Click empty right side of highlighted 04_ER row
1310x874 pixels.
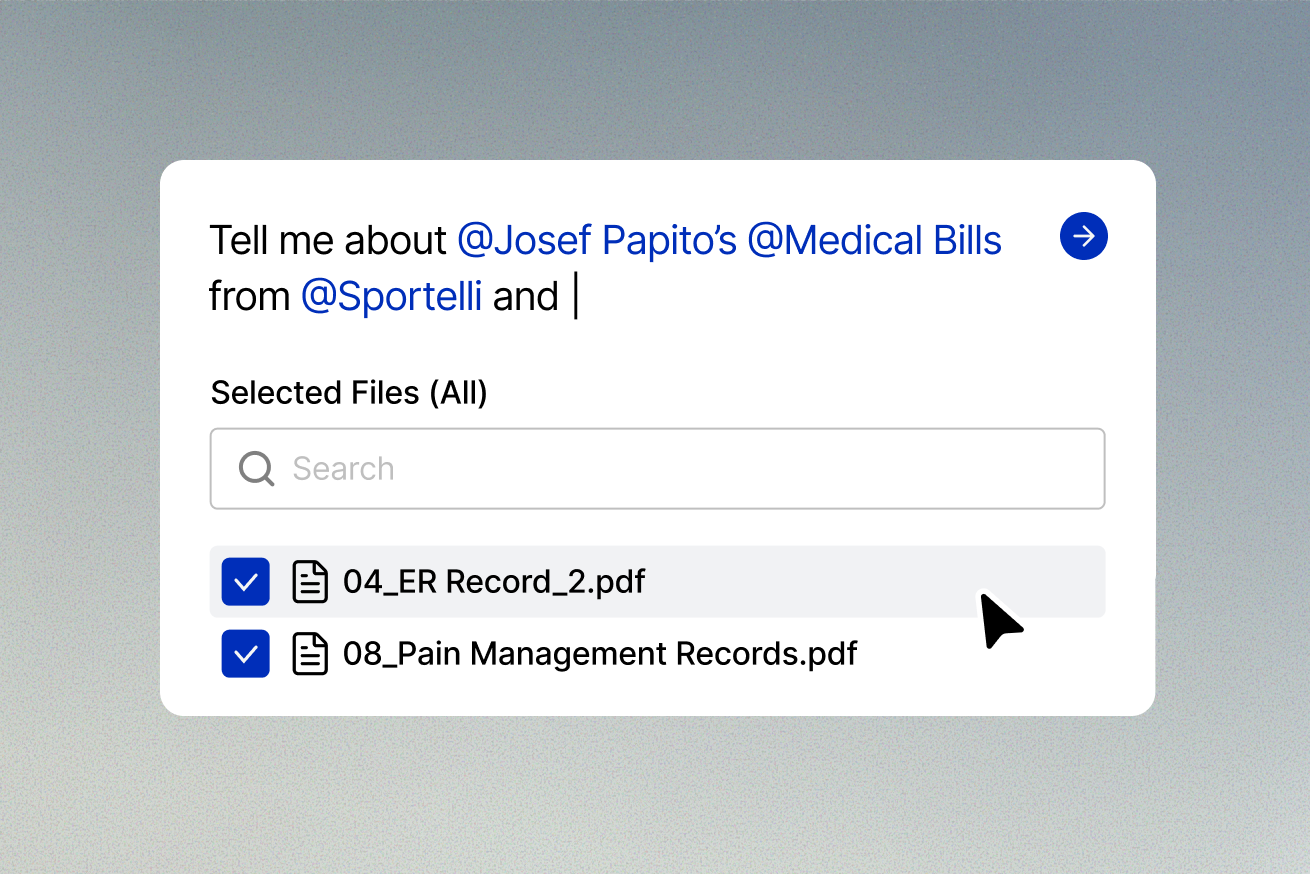850,581
